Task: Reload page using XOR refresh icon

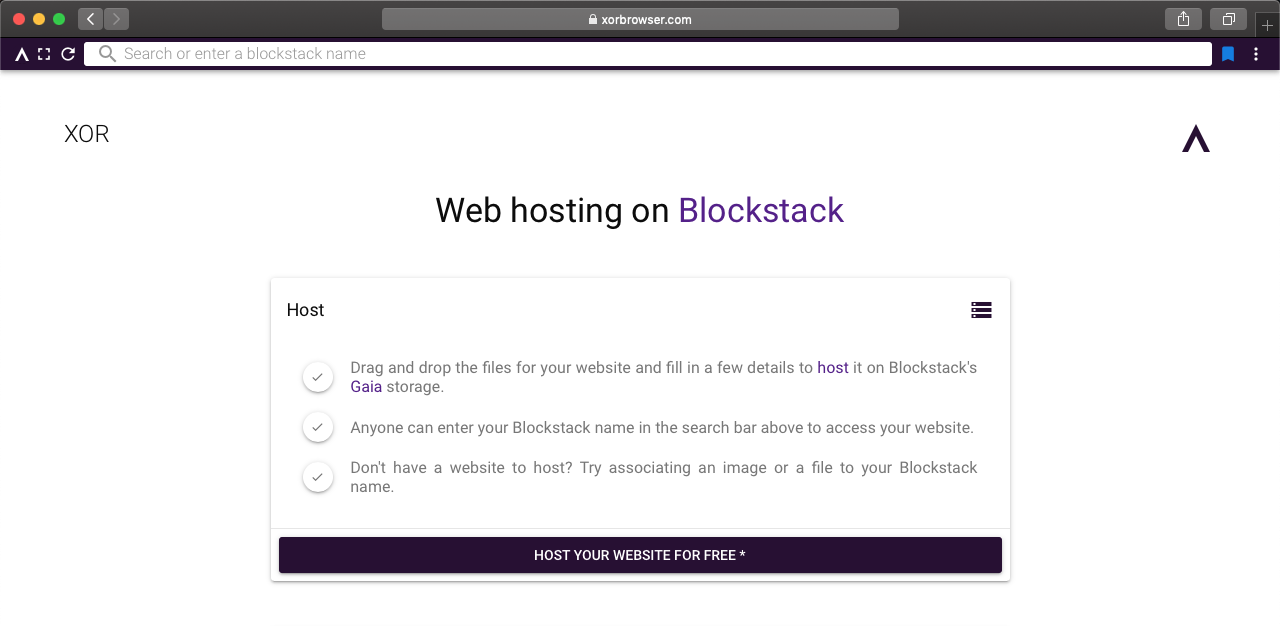Action: [x=68, y=54]
